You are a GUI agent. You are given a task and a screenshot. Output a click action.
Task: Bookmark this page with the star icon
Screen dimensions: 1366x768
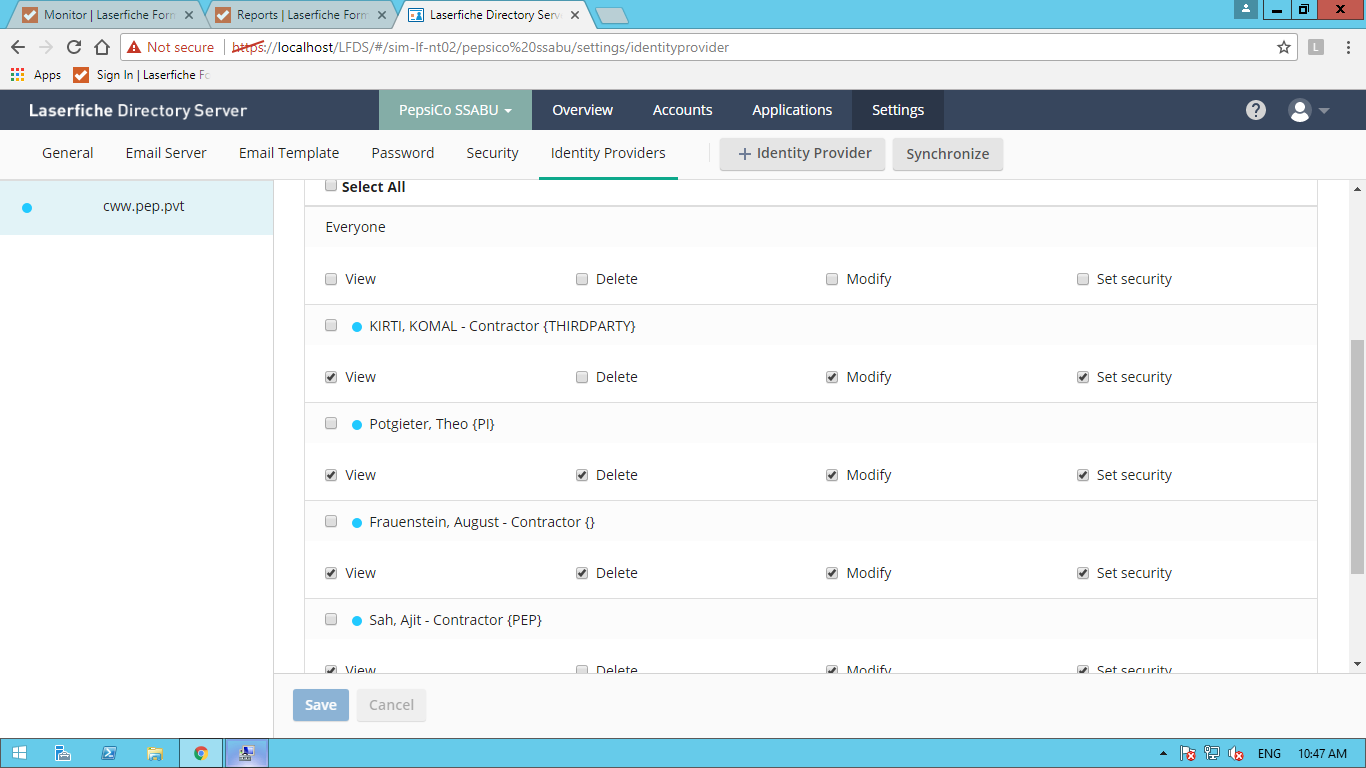[1284, 47]
